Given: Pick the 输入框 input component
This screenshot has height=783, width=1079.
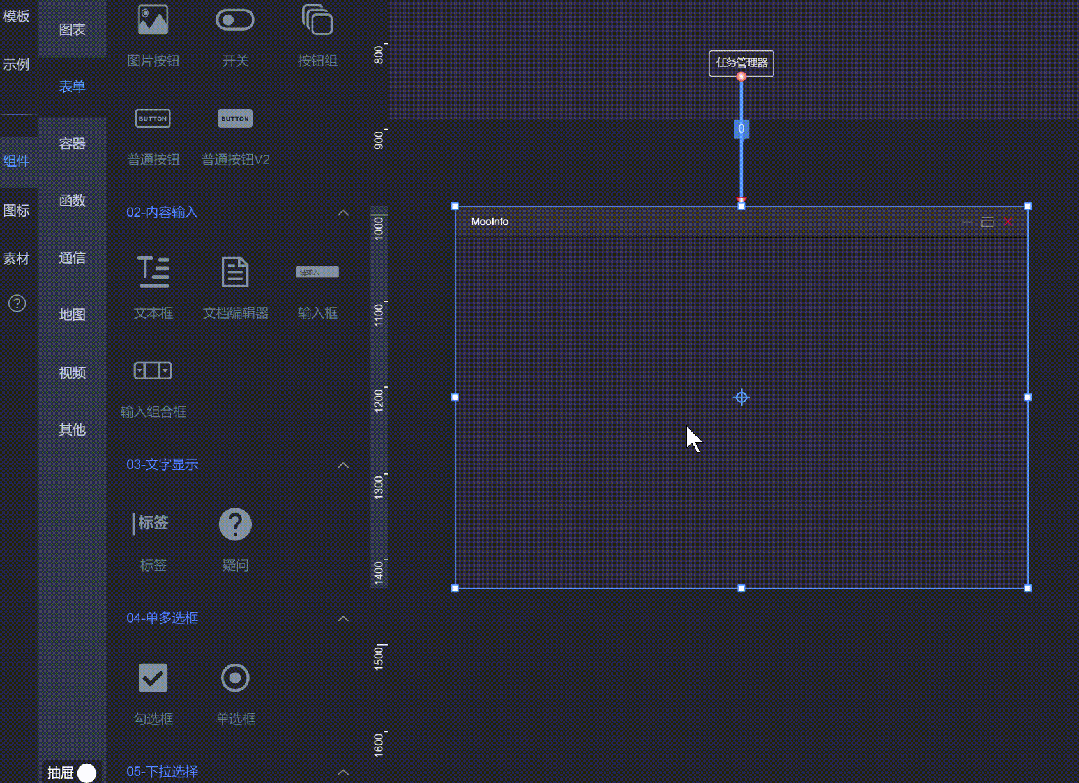Looking at the screenshot, I should click(x=317, y=272).
